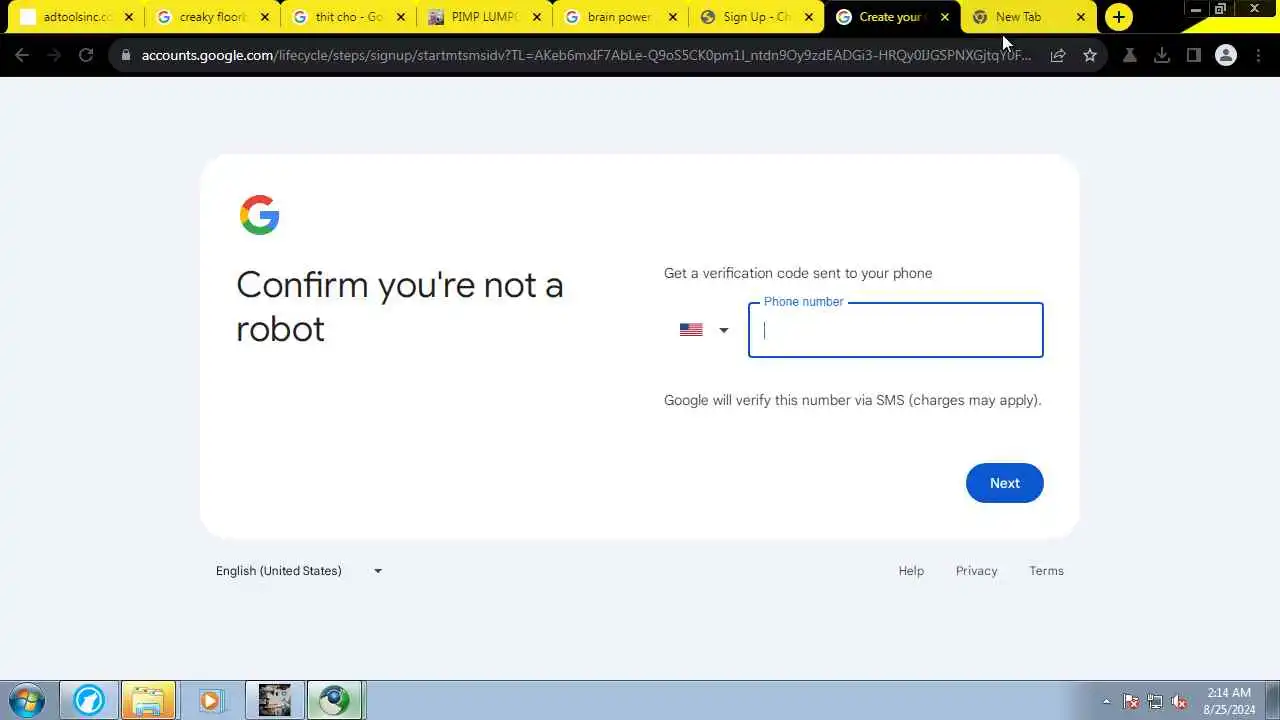The width and height of the screenshot is (1280, 720).
Task: Bookmark this page with the star icon
Action: [1090, 55]
